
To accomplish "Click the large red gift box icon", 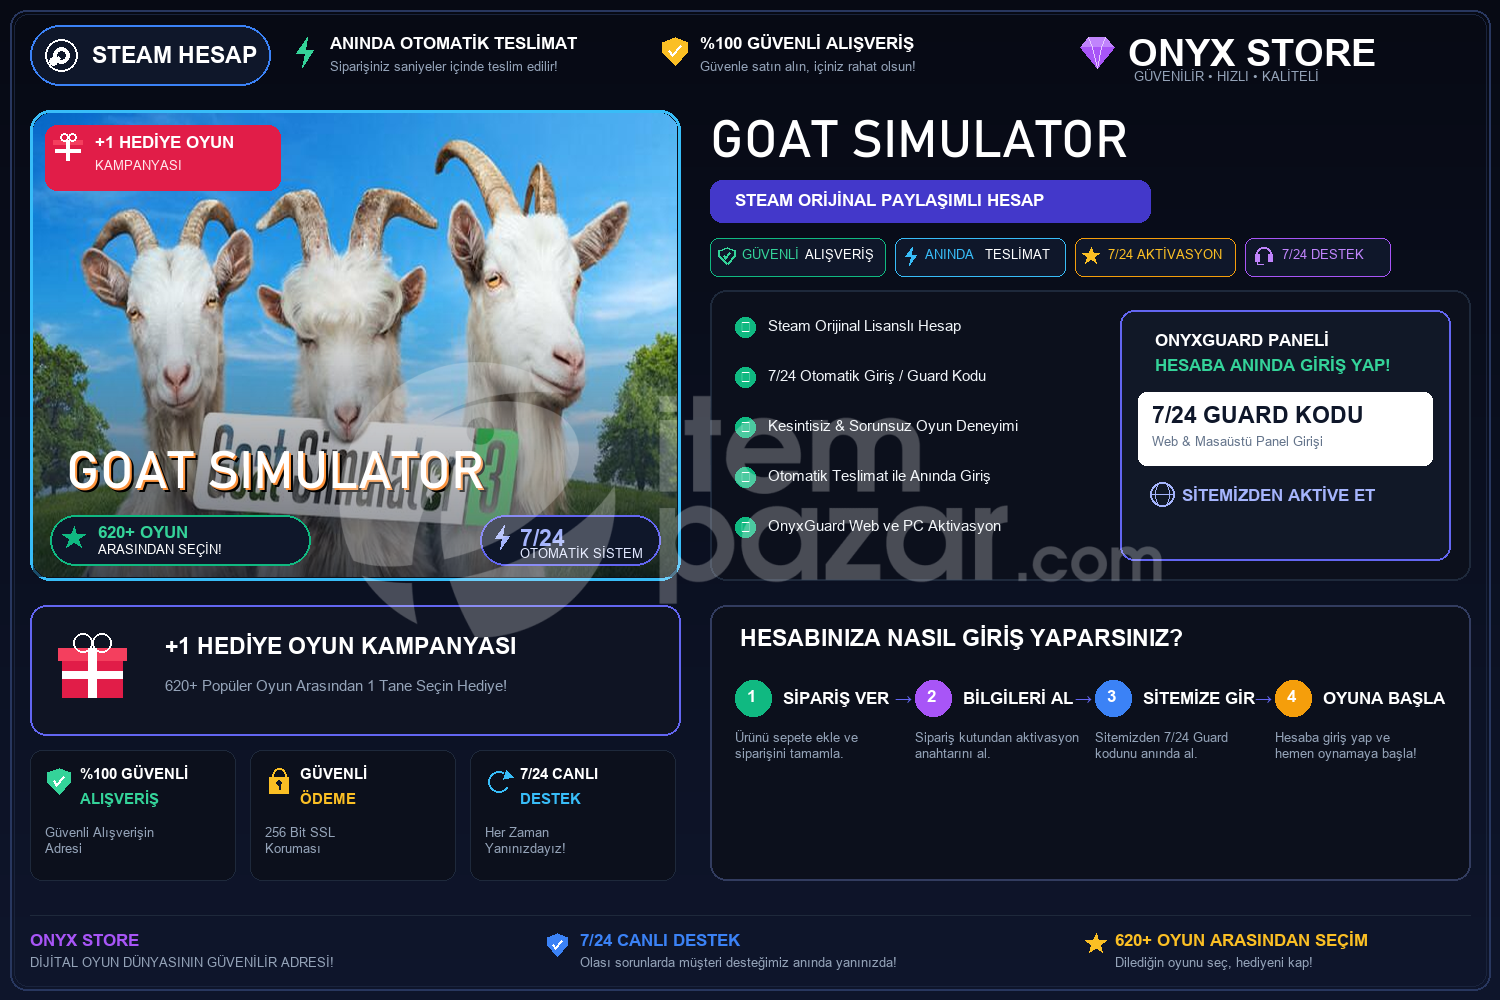I will pos(92,666).
